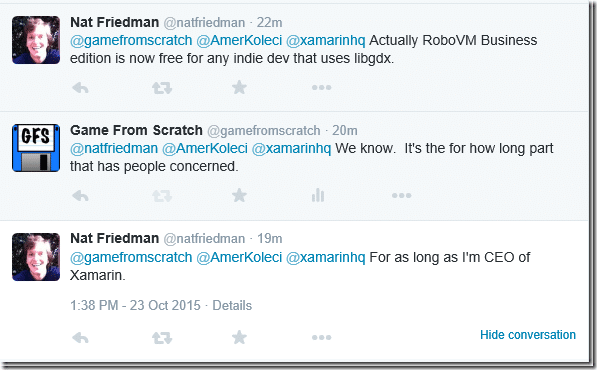Open more options on Game From Scratch tweet
Screen dimensions: 597x370
click(x=402, y=196)
